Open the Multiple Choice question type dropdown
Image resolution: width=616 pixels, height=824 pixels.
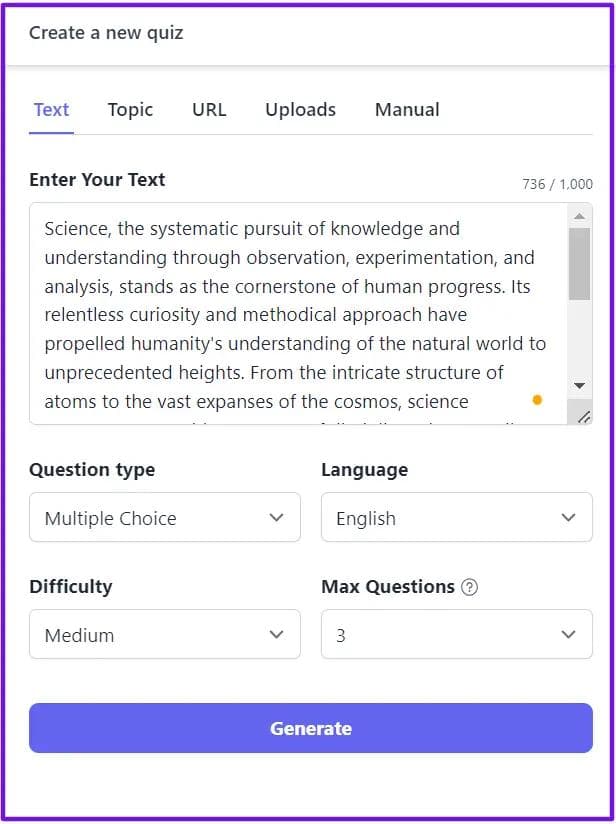tap(165, 517)
